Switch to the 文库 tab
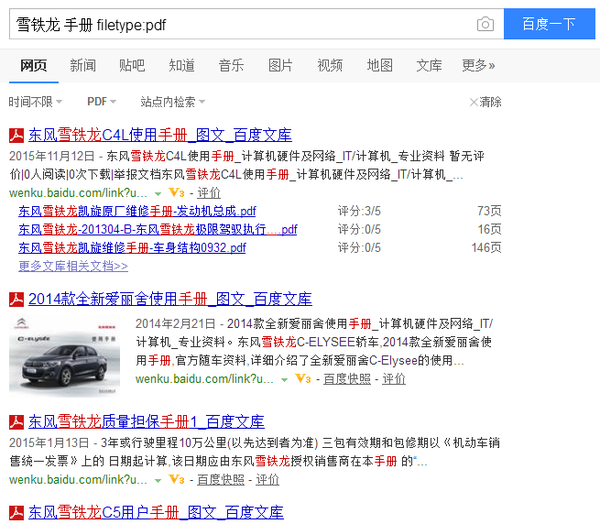Viewport: 600px width, 524px height. (x=429, y=65)
